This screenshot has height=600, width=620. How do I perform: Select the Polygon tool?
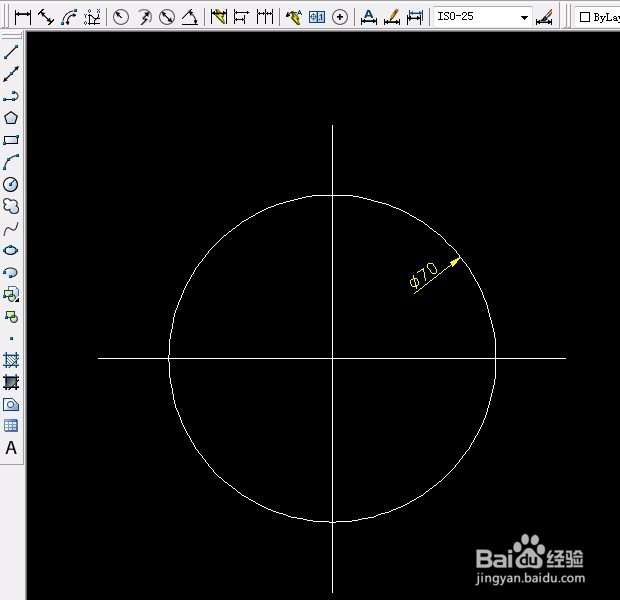(11, 118)
